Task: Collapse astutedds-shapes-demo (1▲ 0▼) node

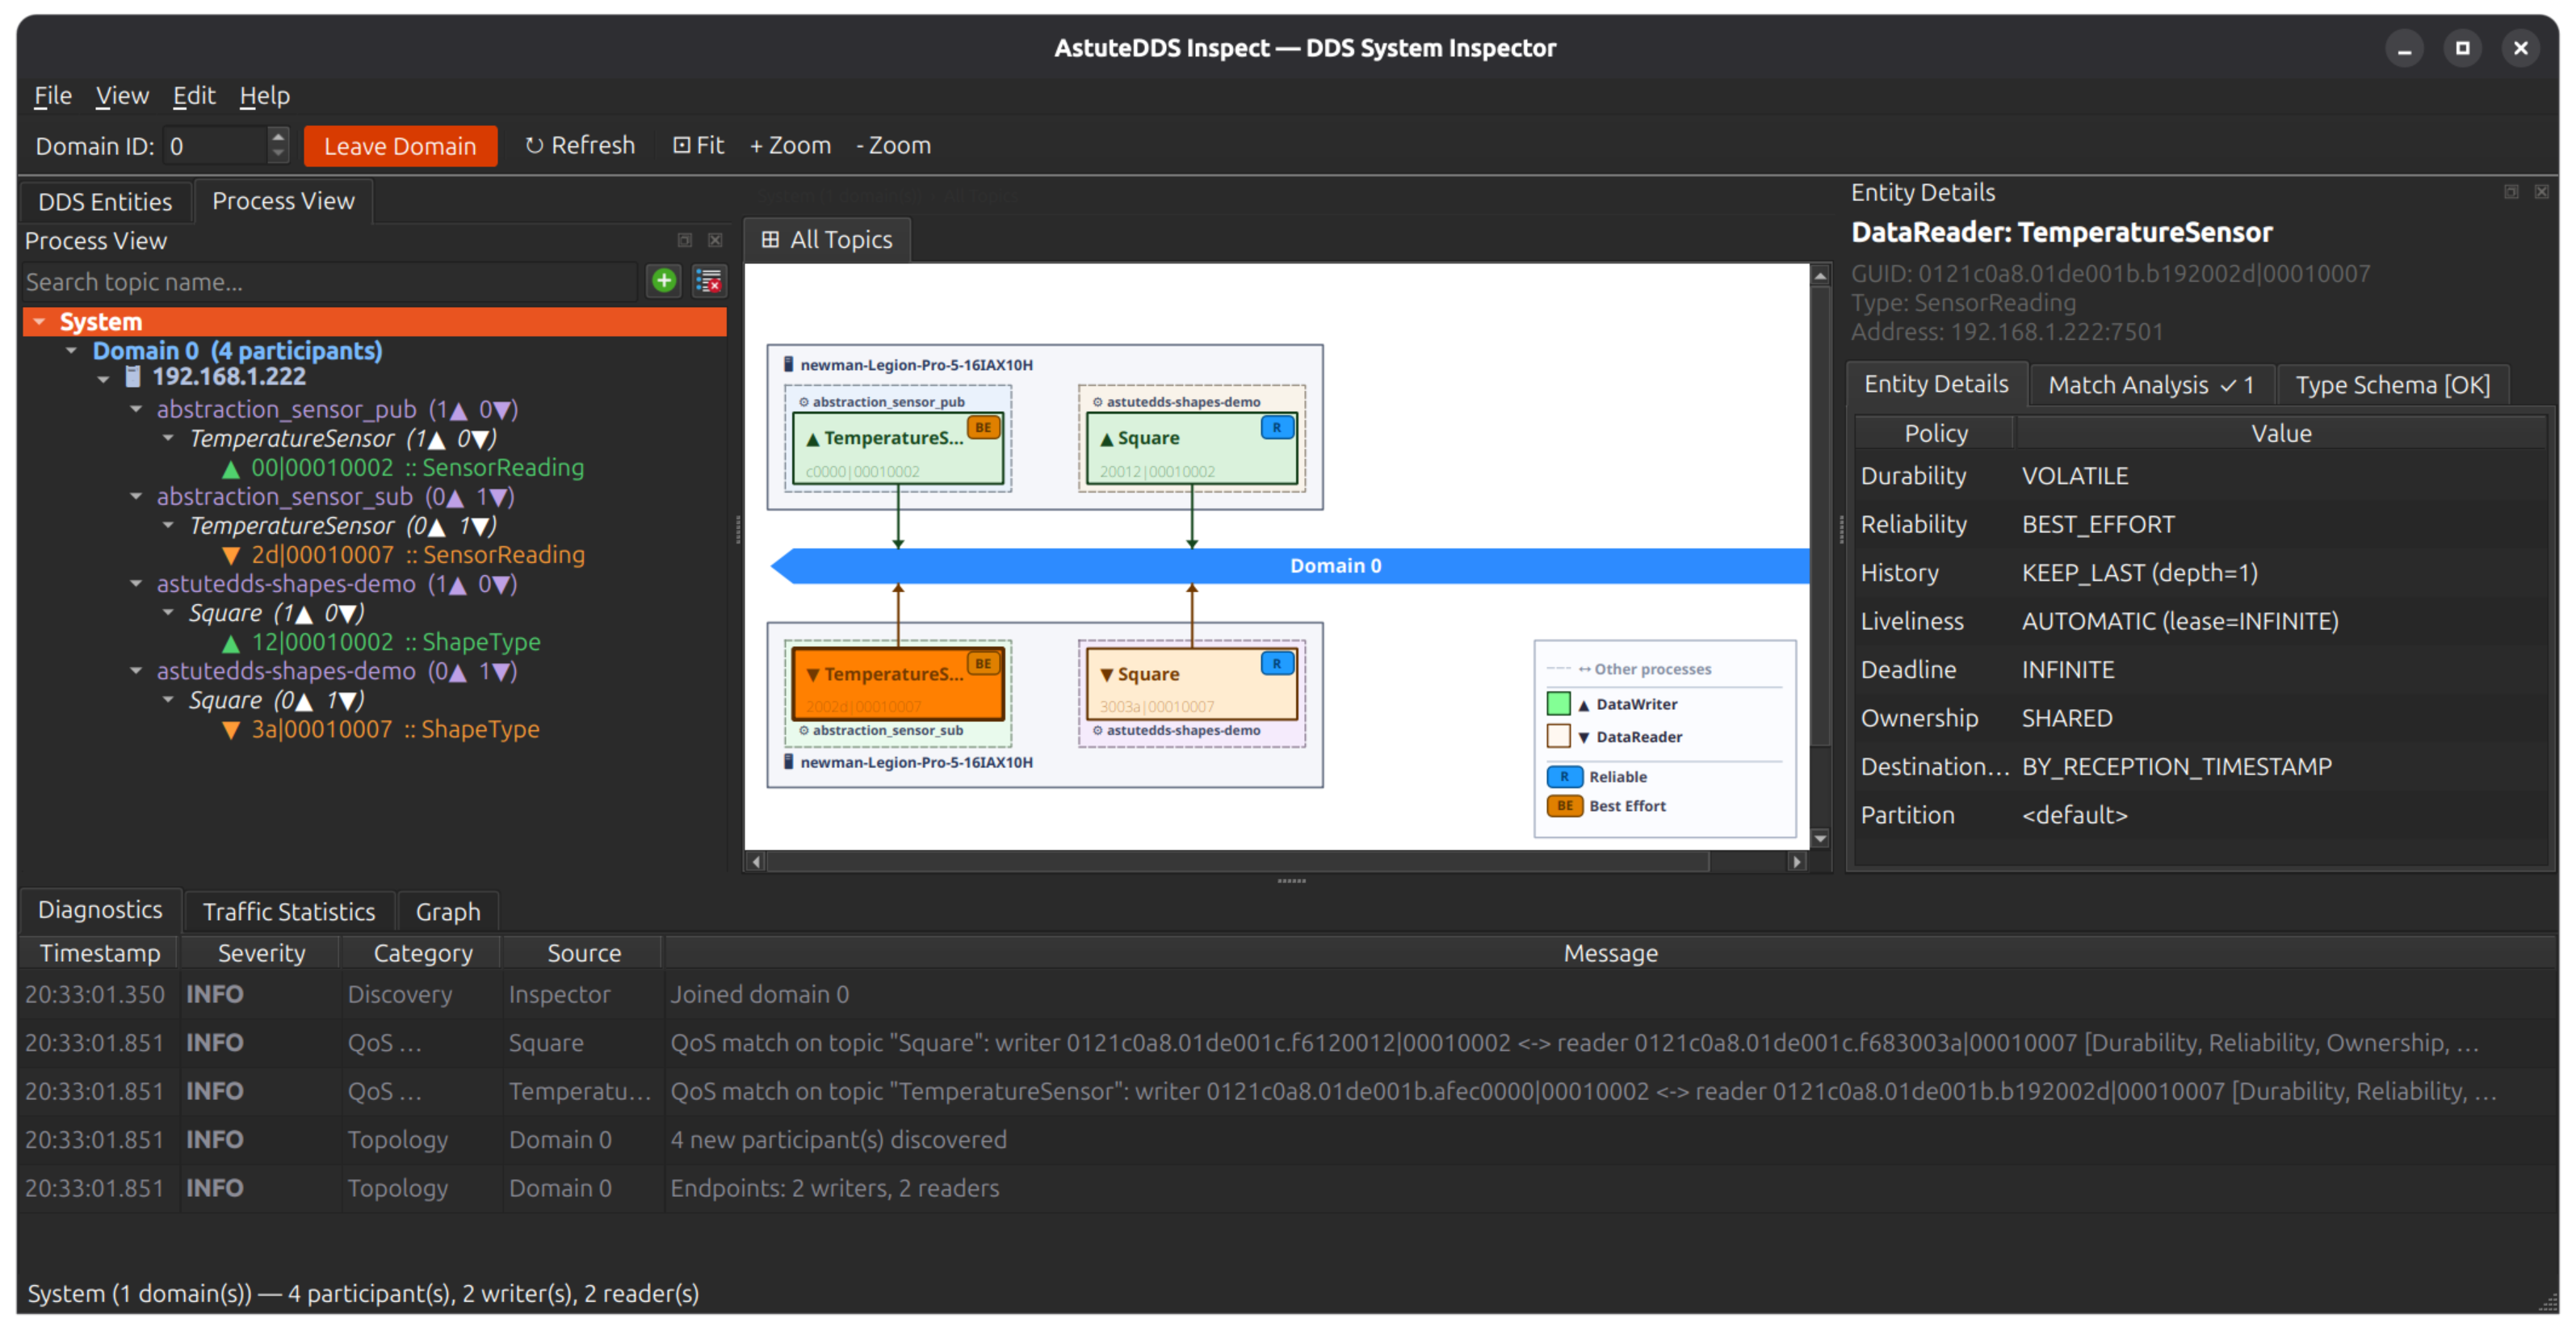Action: coord(135,583)
